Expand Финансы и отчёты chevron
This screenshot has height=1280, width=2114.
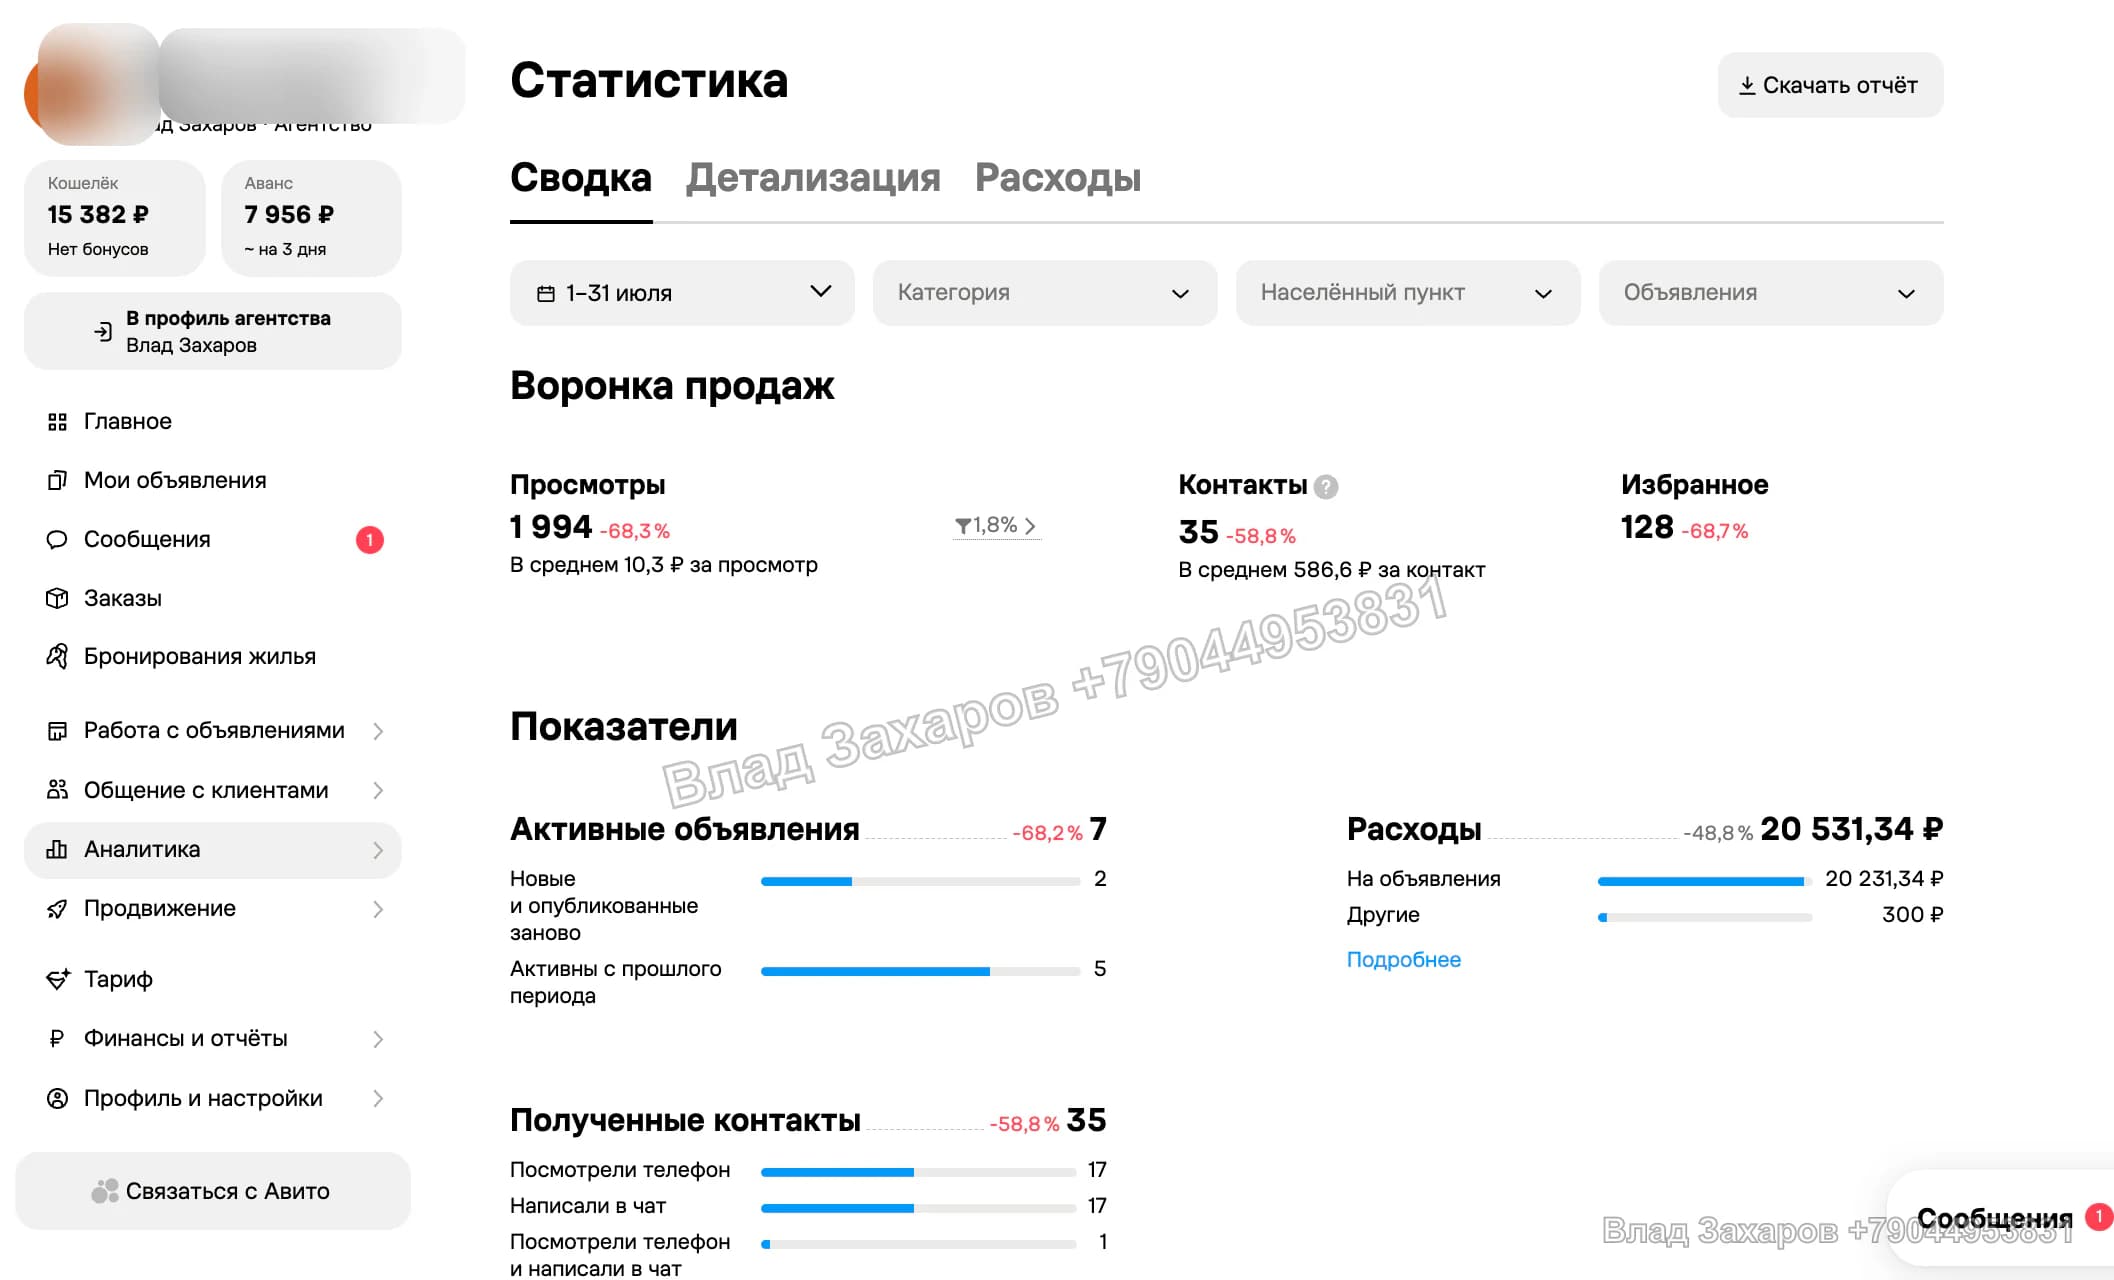click(378, 1039)
